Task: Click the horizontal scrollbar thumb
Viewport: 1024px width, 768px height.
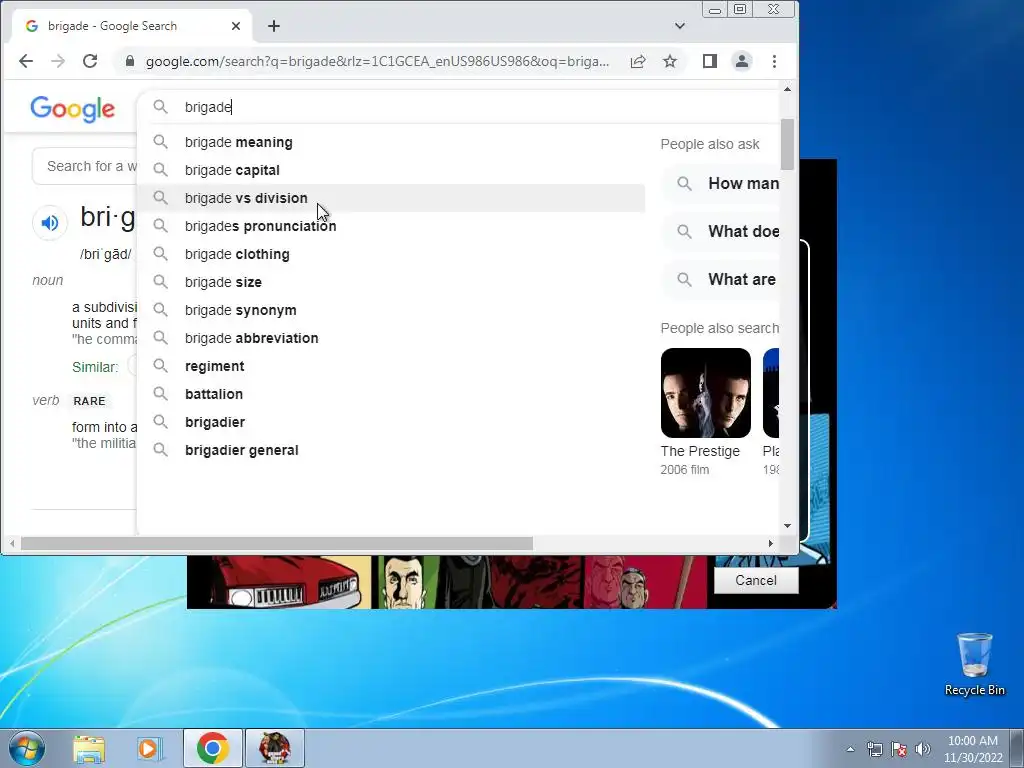Action: (277, 543)
